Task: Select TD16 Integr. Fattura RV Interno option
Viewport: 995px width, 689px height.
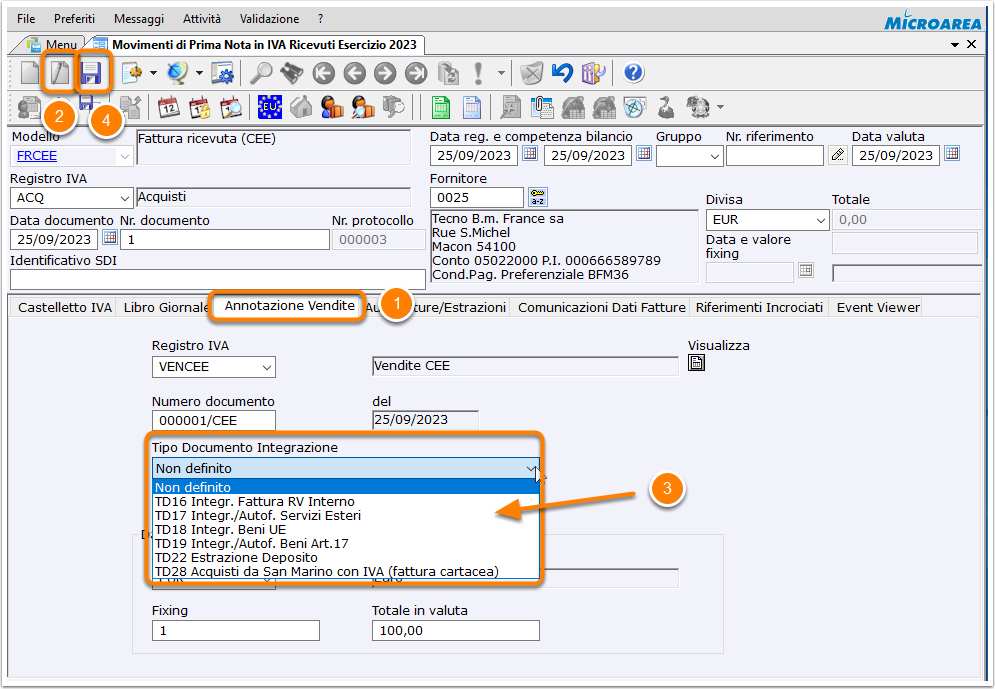Action: click(x=346, y=501)
